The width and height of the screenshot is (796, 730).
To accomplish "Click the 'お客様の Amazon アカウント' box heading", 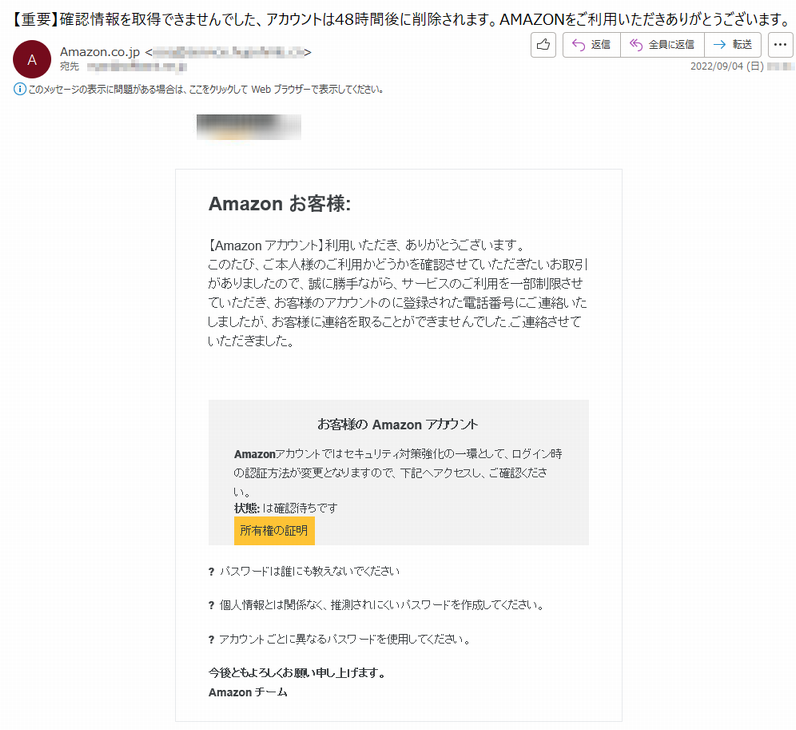I will [397, 424].
